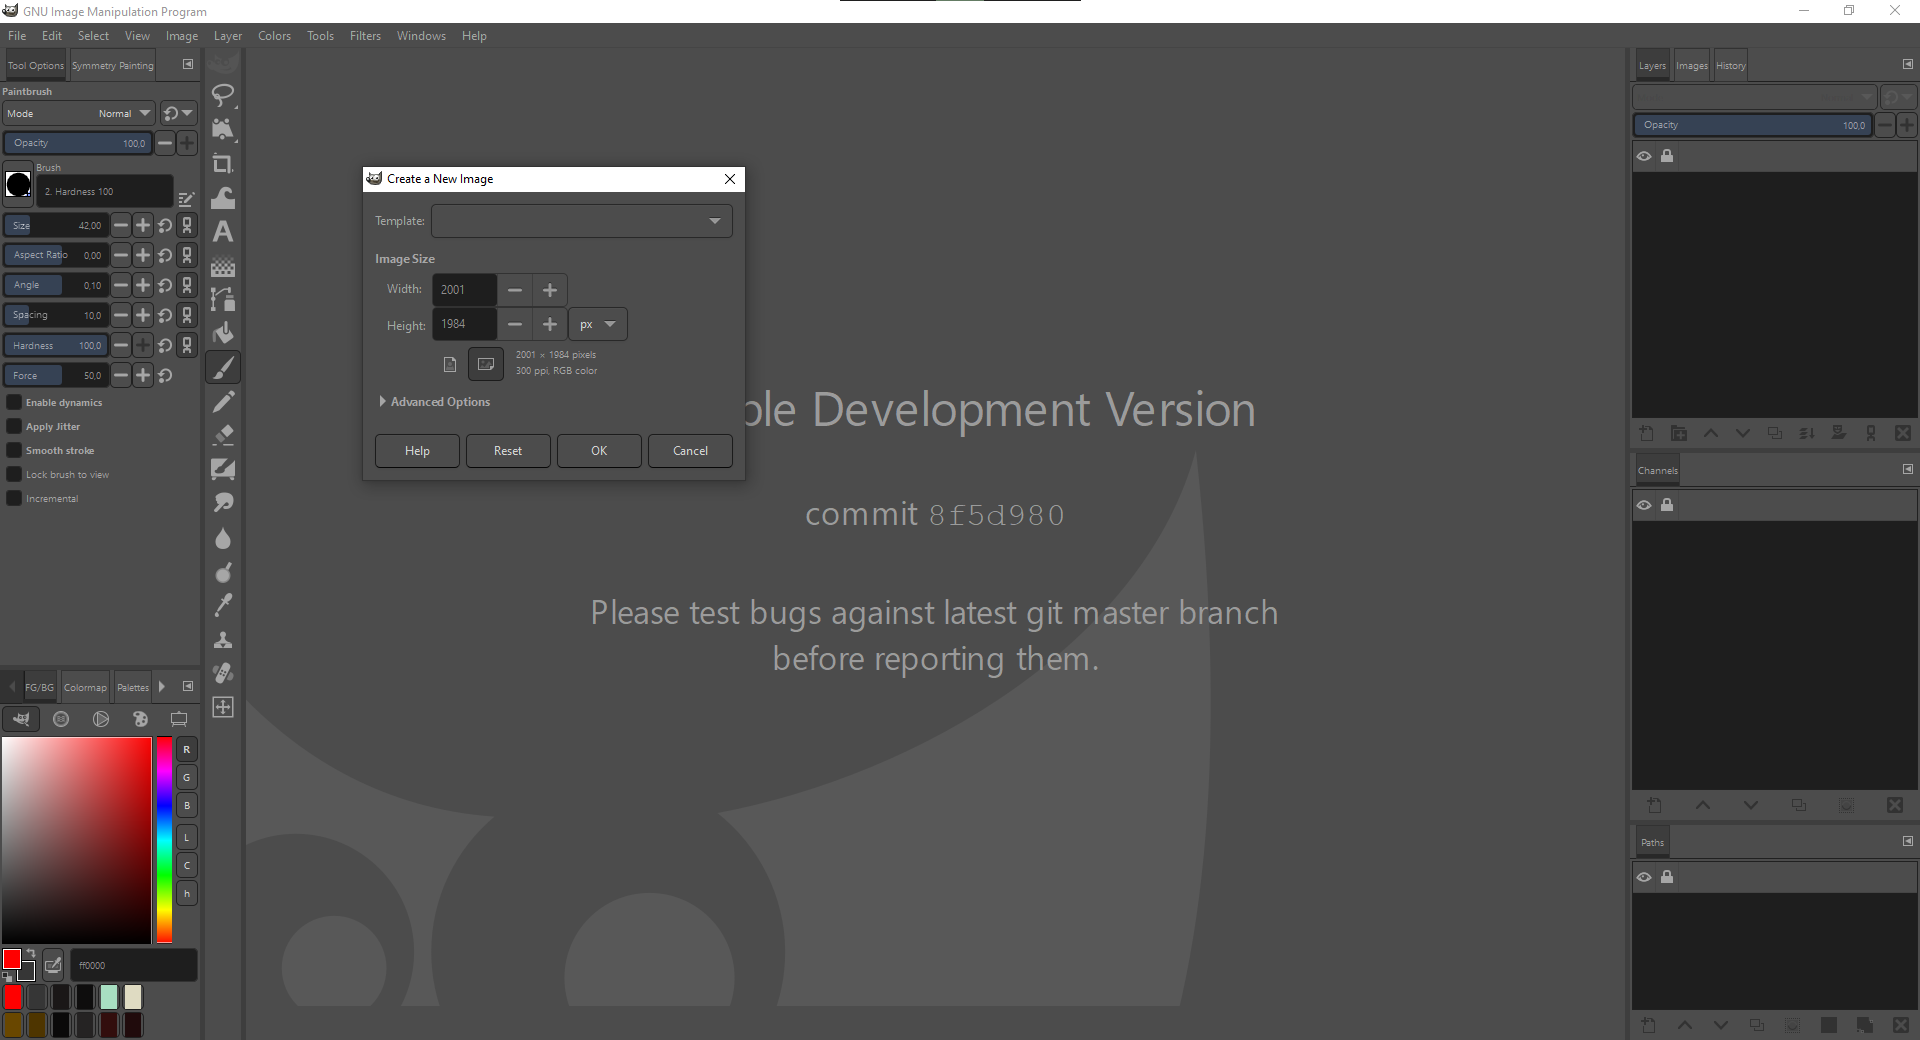The image size is (1920, 1040).
Task: Open the Filters menu
Action: click(x=365, y=36)
